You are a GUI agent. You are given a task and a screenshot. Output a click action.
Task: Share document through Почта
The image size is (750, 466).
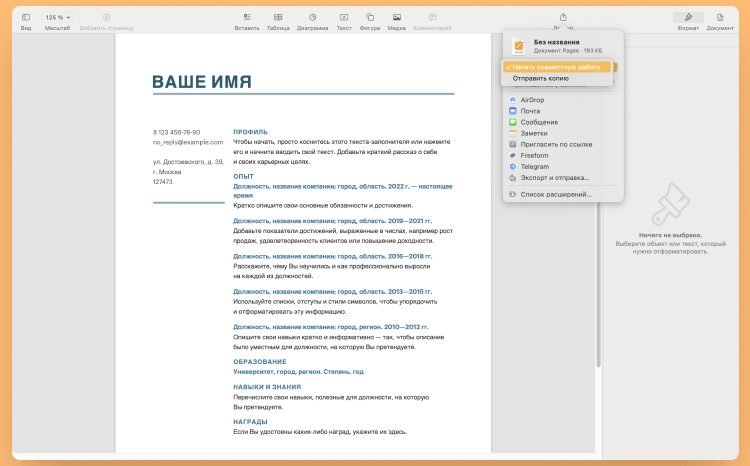tap(530, 111)
